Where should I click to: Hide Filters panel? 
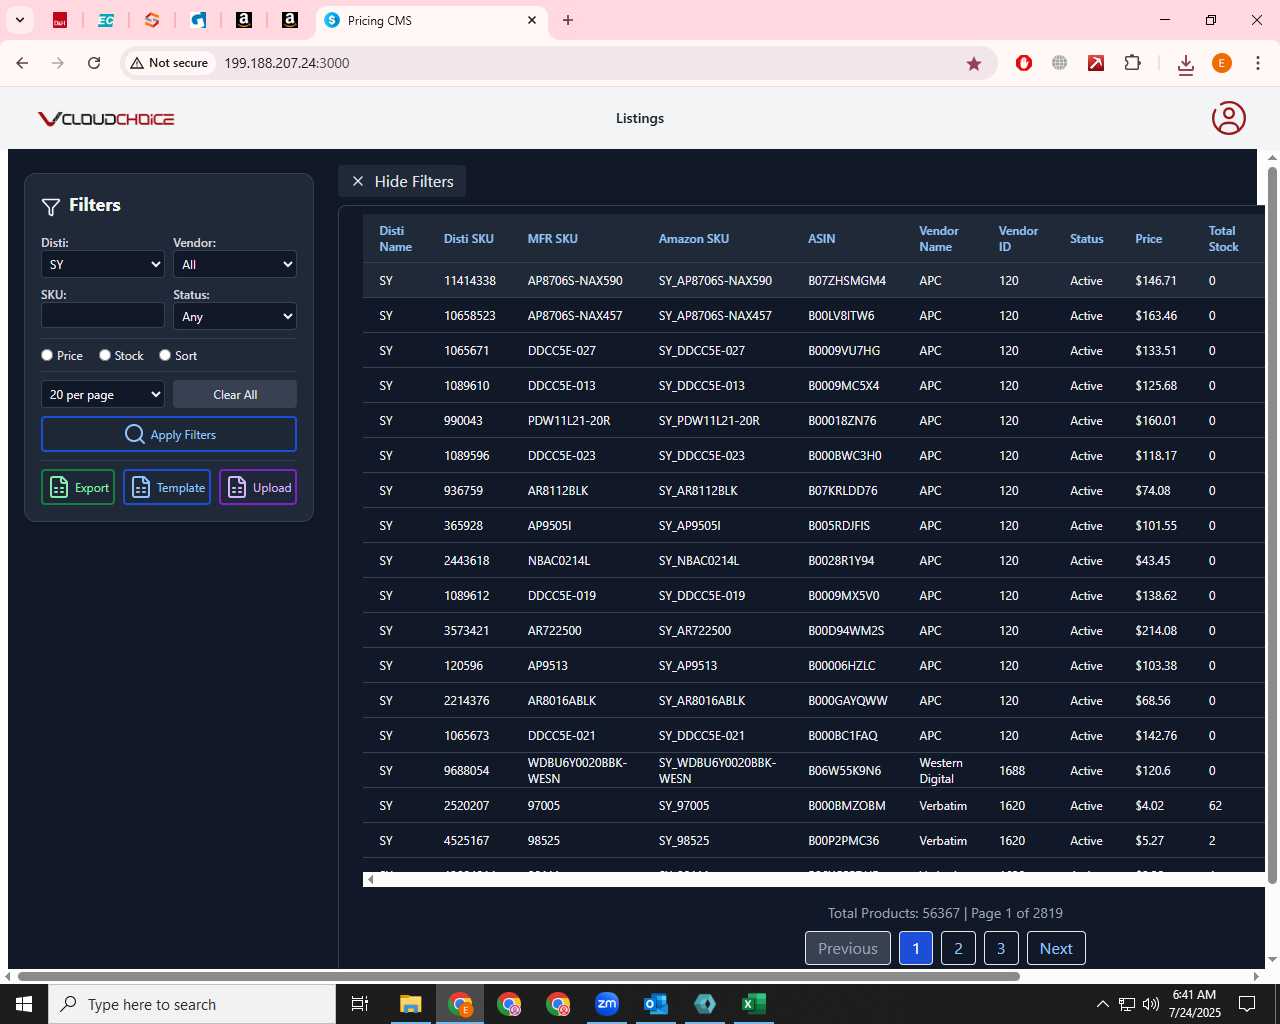tap(402, 181)
